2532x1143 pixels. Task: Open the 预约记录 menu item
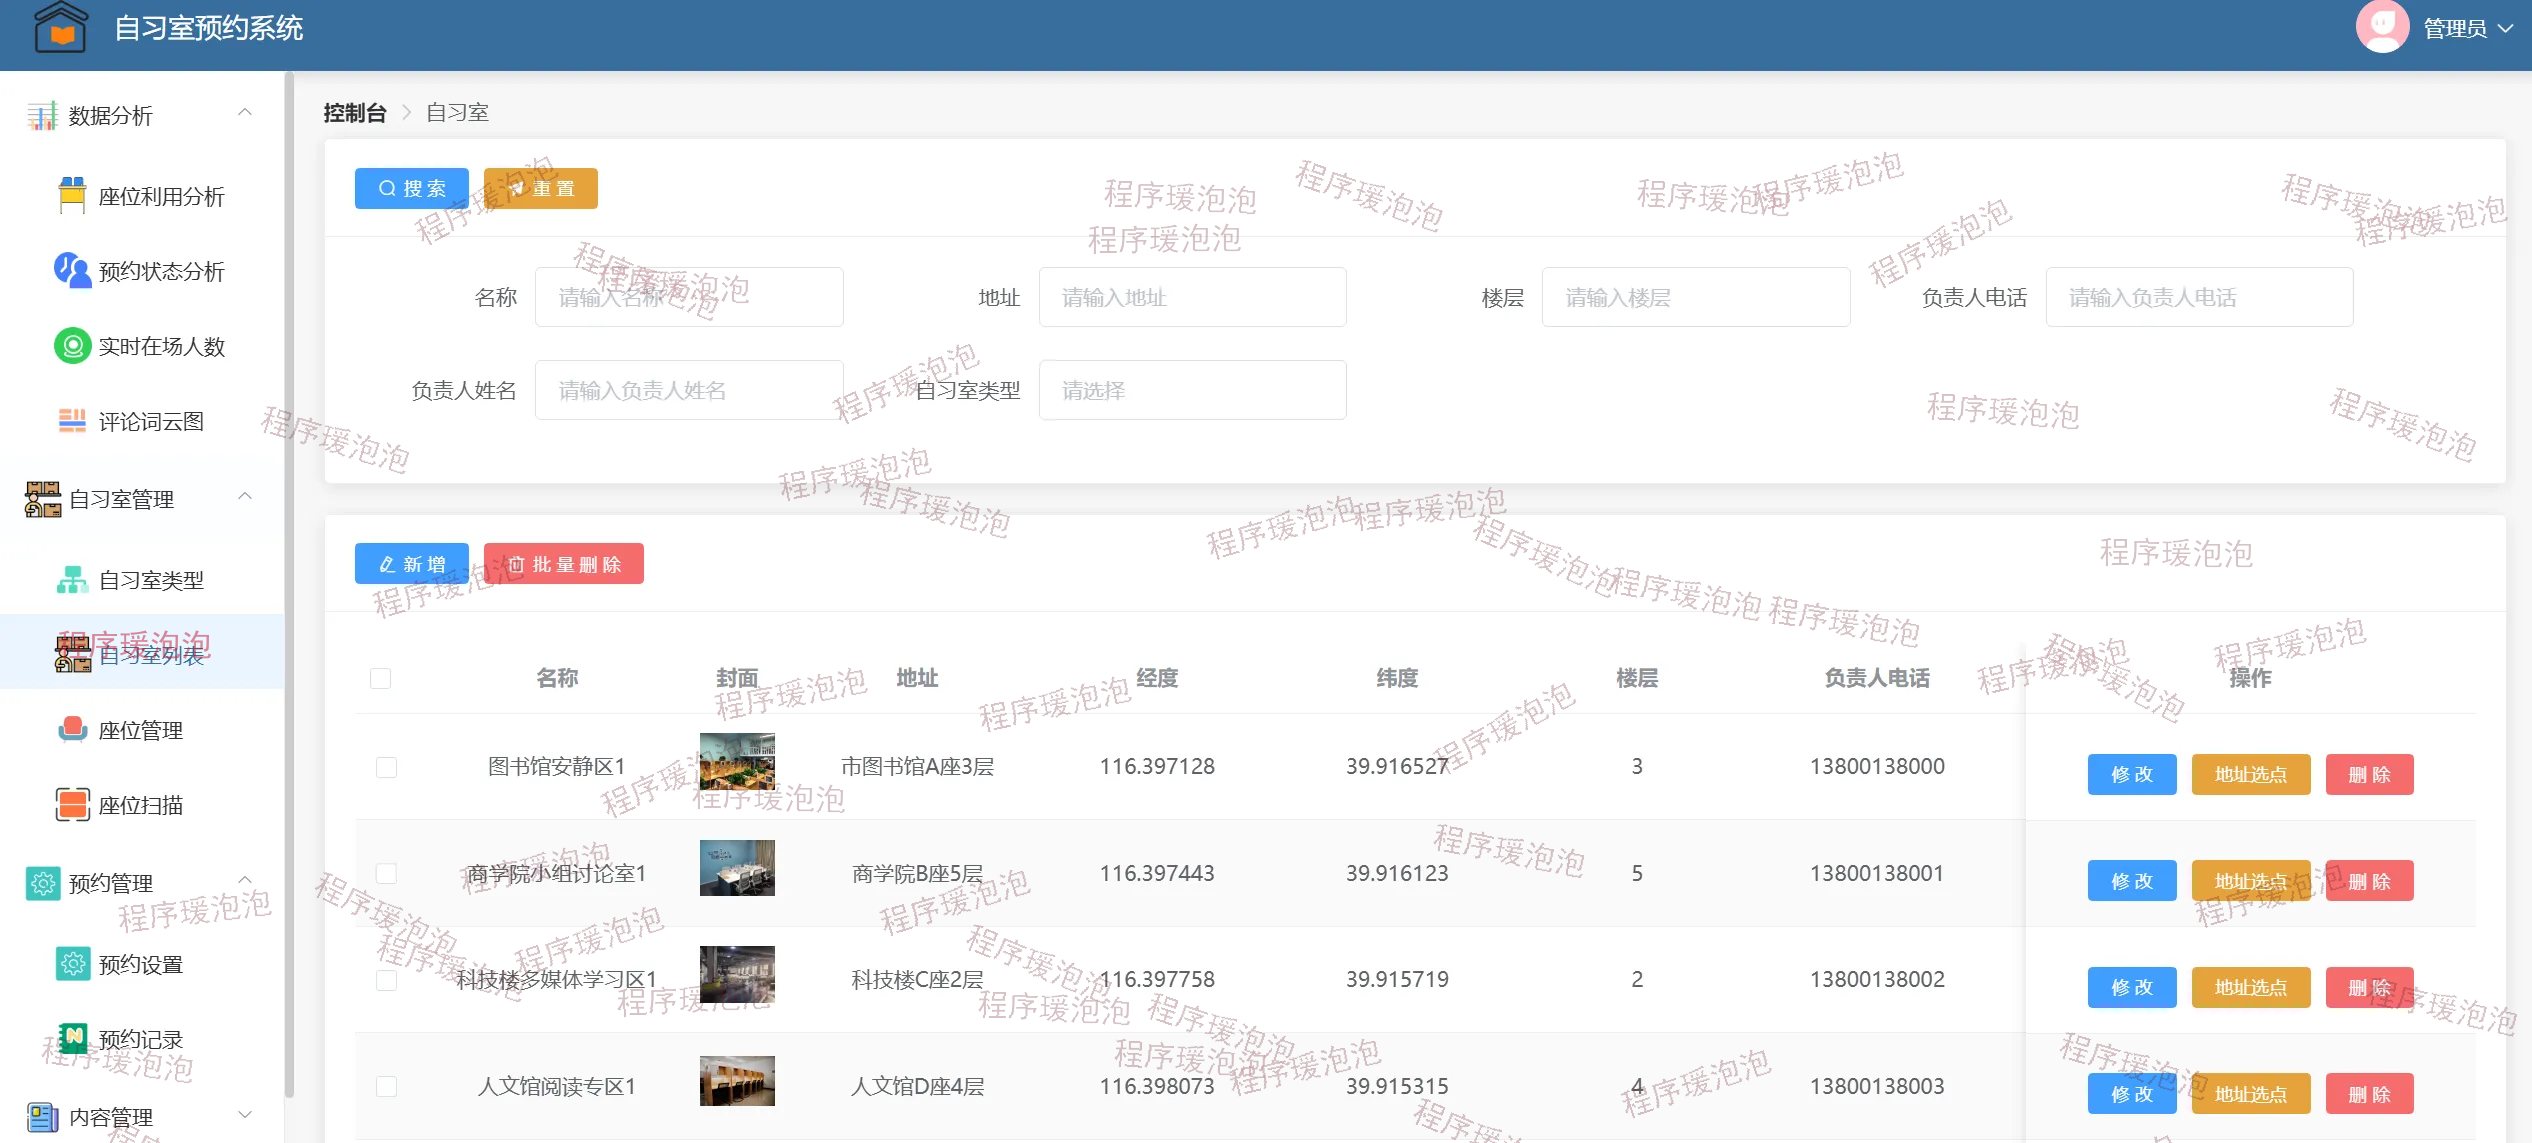coord(140,1040)
